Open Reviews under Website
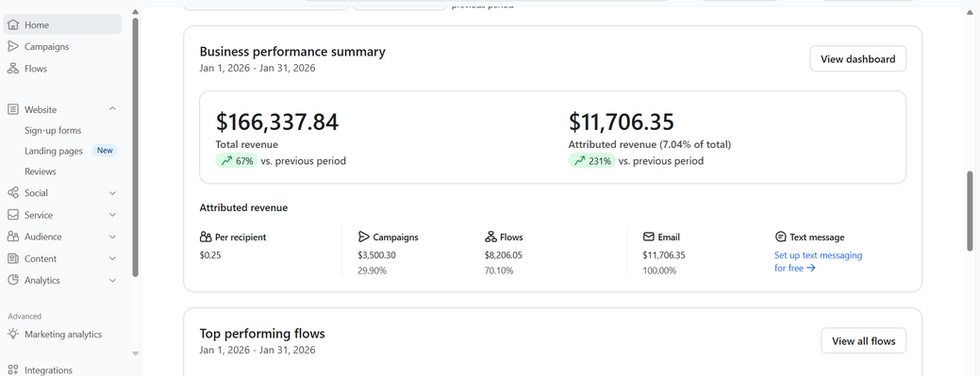The width and height of the screenshot is (980, 376). coord(41,171)
